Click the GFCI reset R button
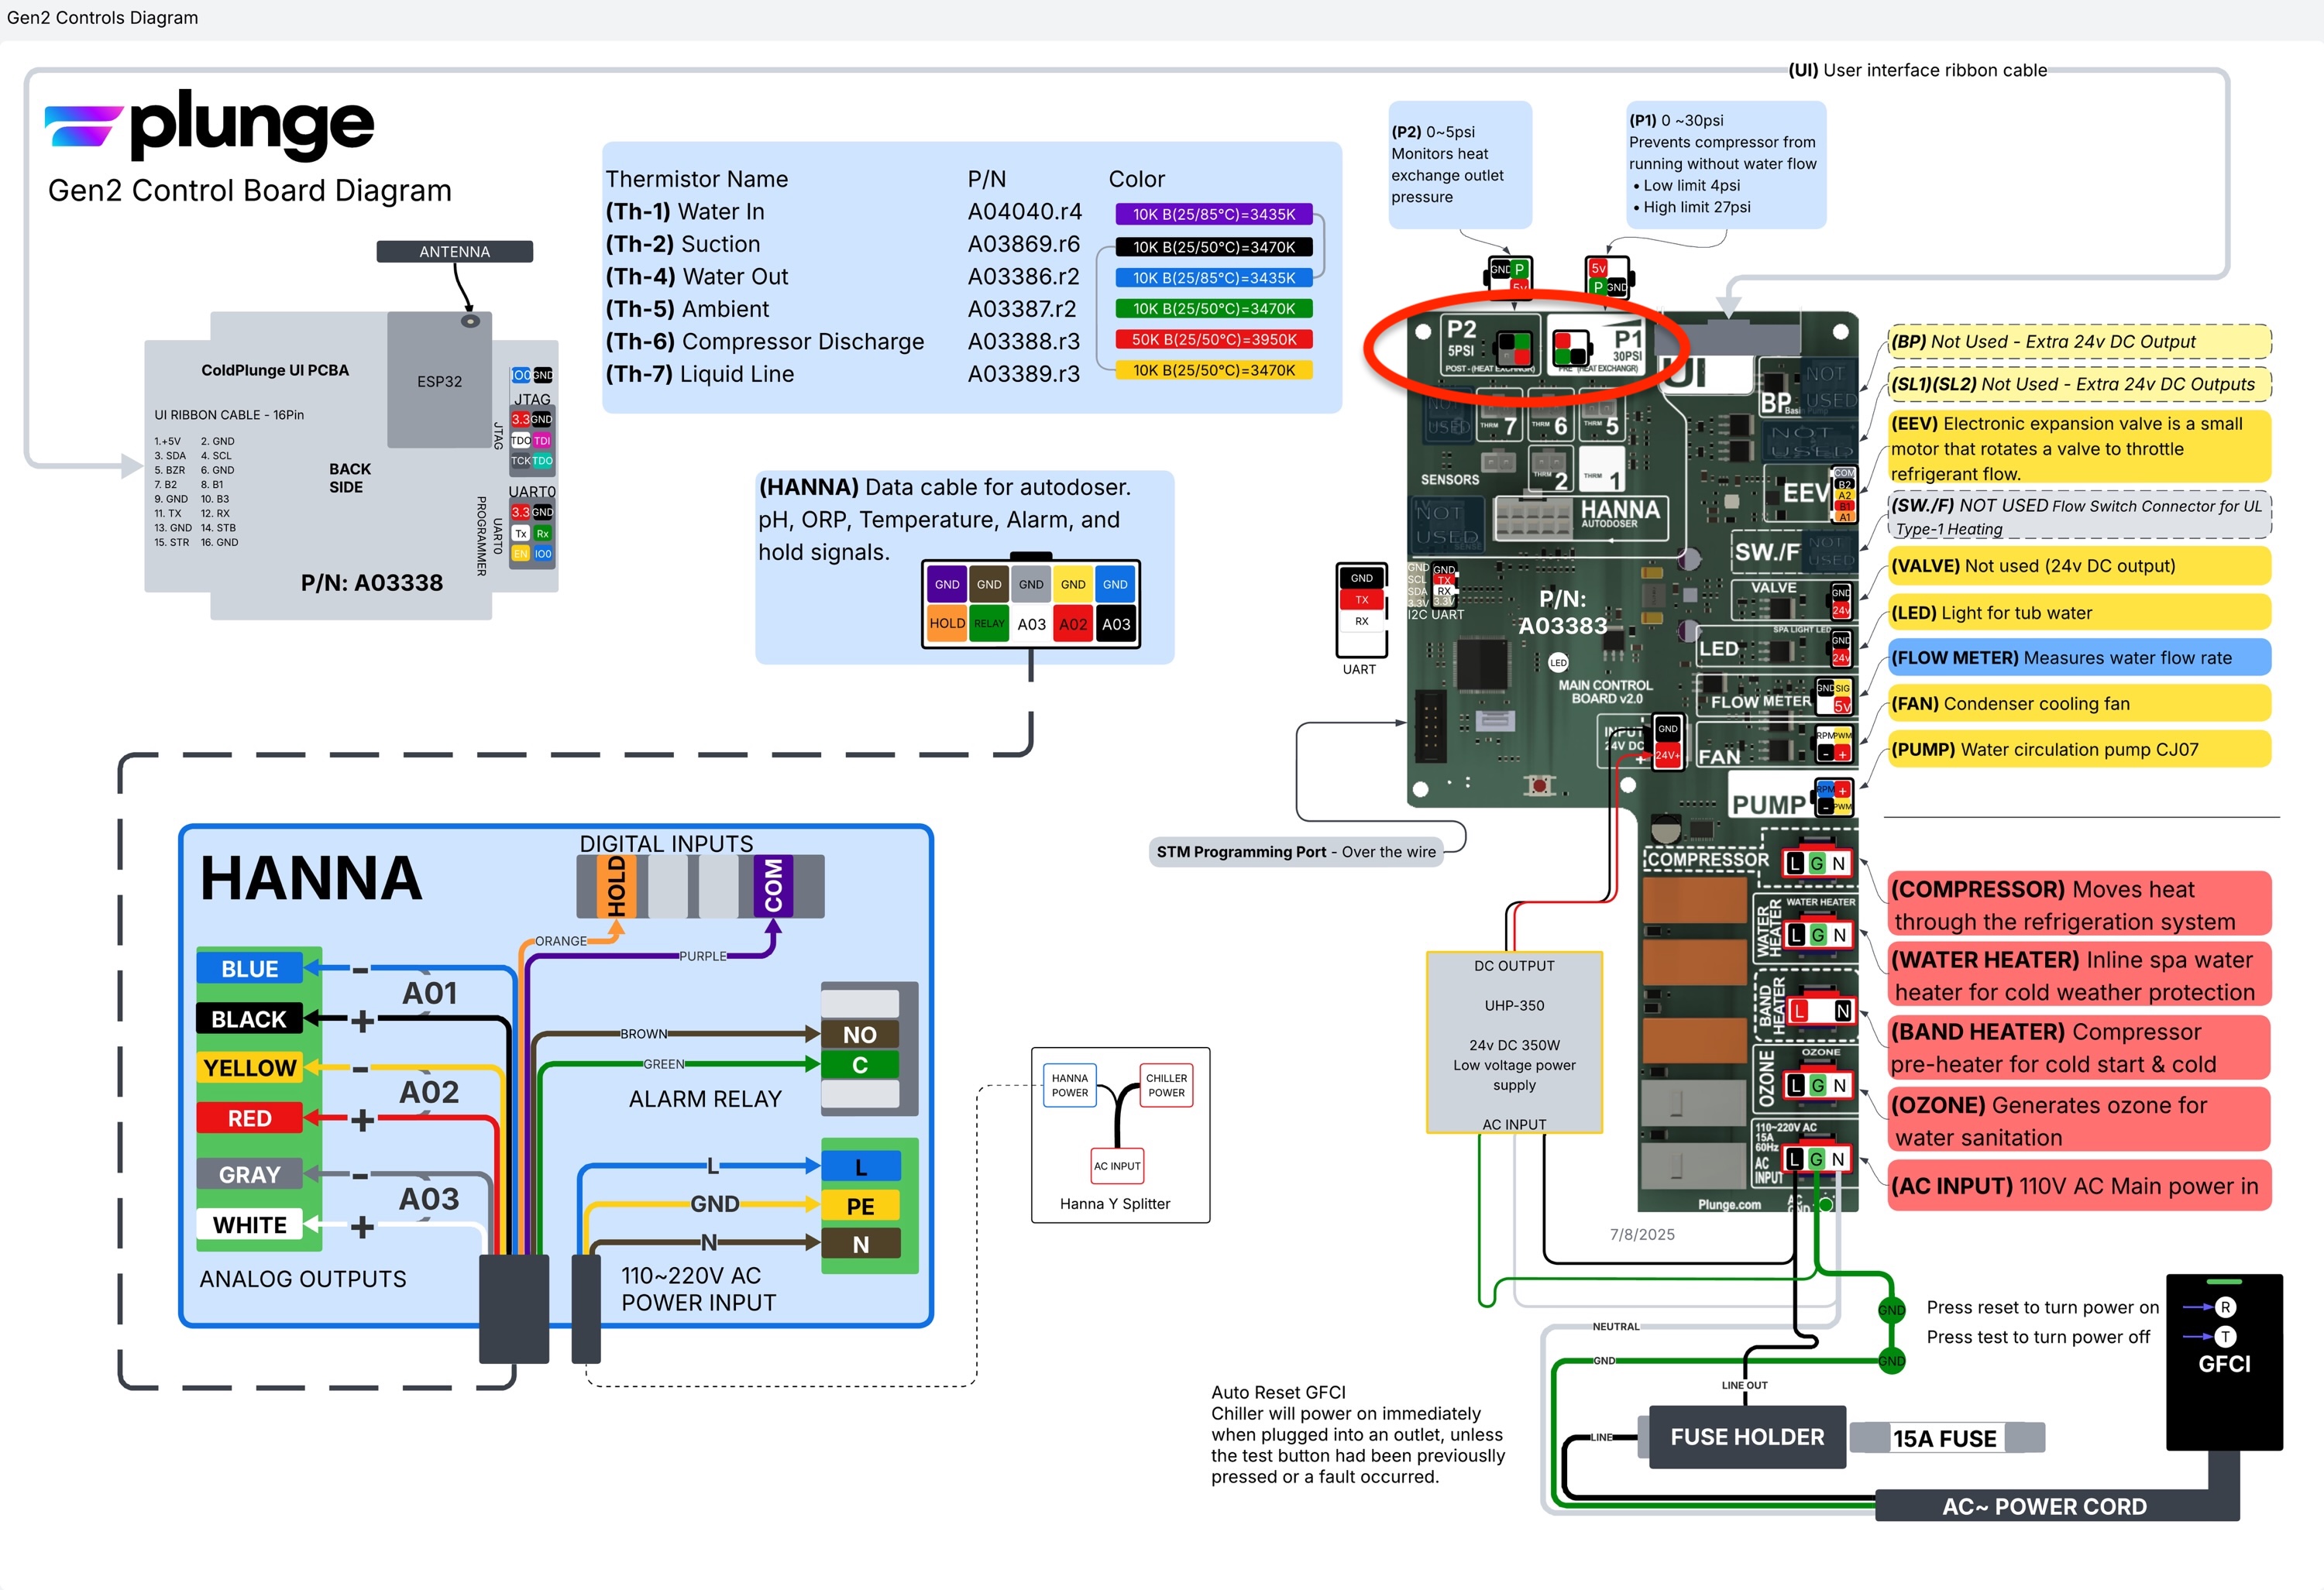Image resolution: width=2324 pixels, height=1590 pixels. tap(2225, 1307)
